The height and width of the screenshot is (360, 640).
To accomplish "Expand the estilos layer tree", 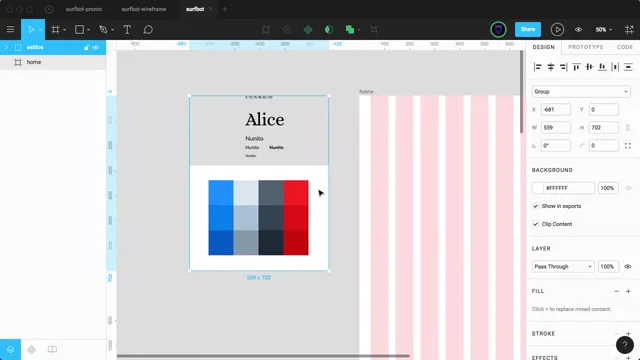I will click(x=6, y=47).
